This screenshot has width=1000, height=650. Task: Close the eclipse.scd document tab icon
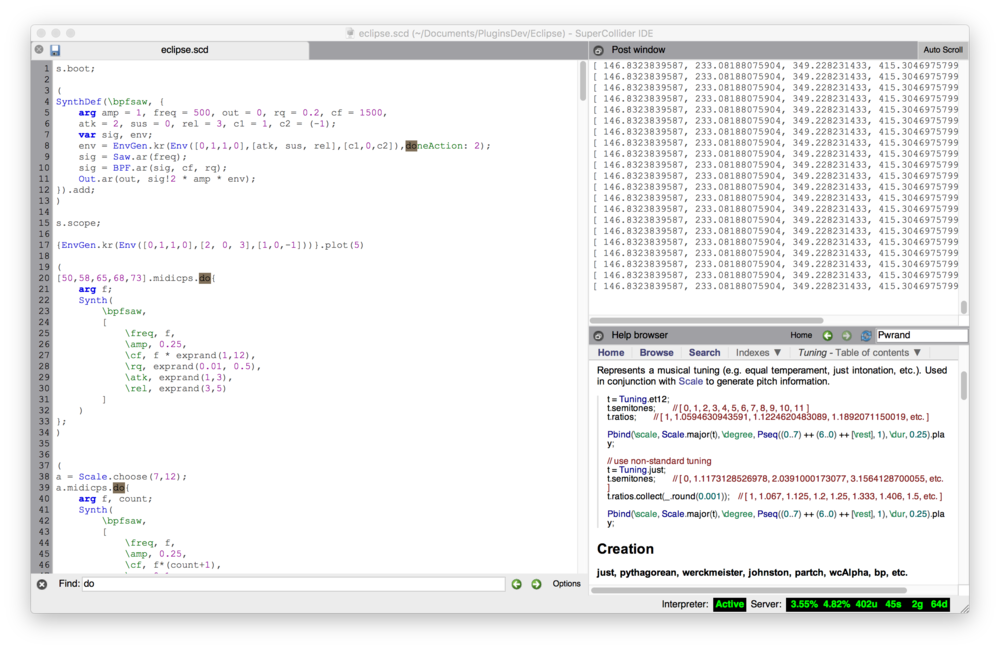tap(39, 50)
